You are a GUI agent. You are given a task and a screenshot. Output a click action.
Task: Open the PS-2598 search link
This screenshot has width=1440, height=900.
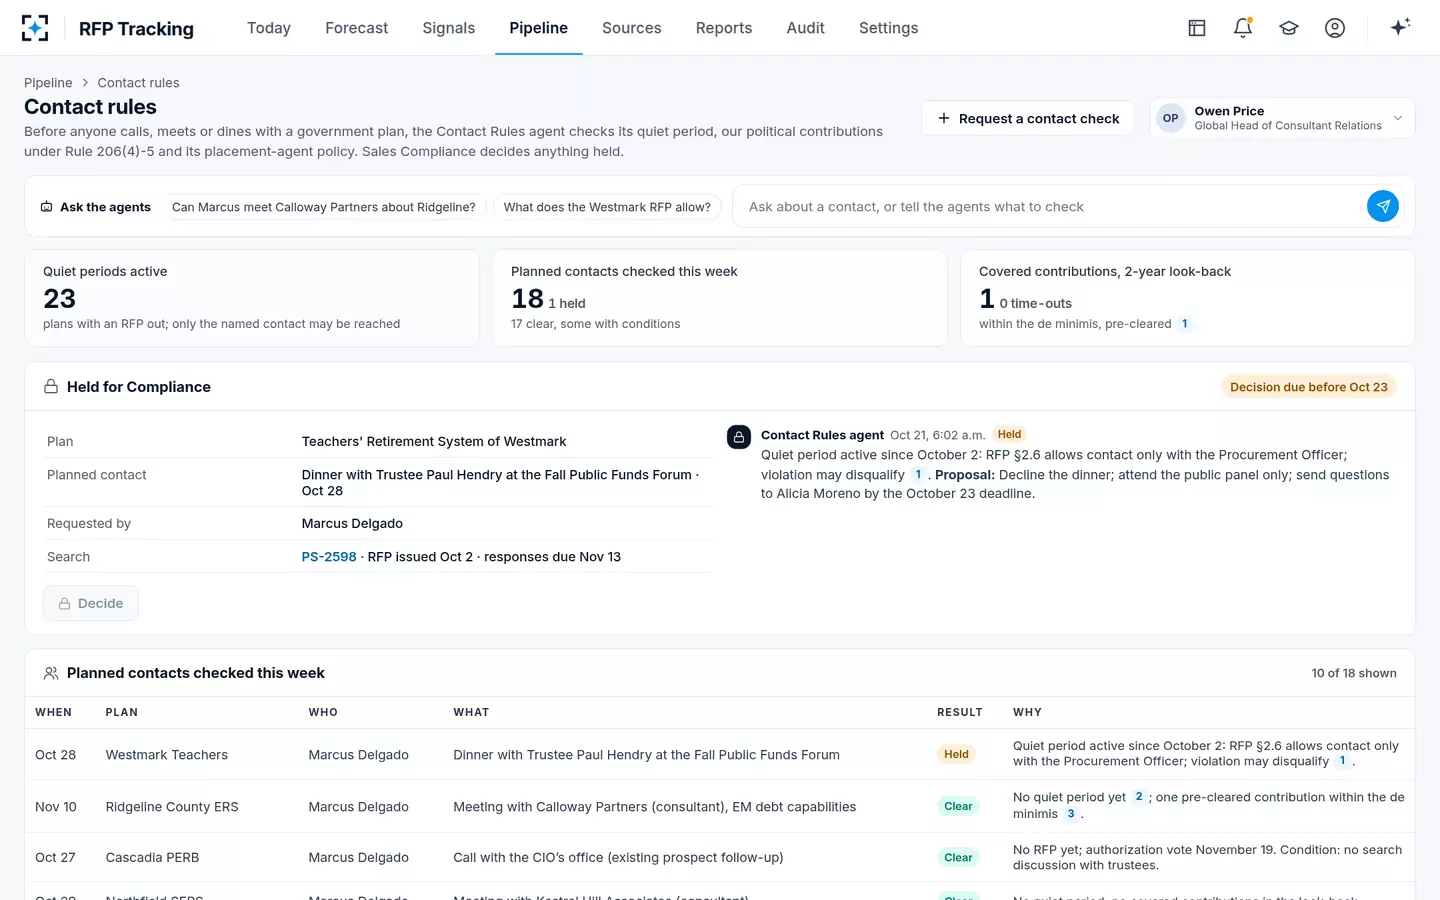329,557
